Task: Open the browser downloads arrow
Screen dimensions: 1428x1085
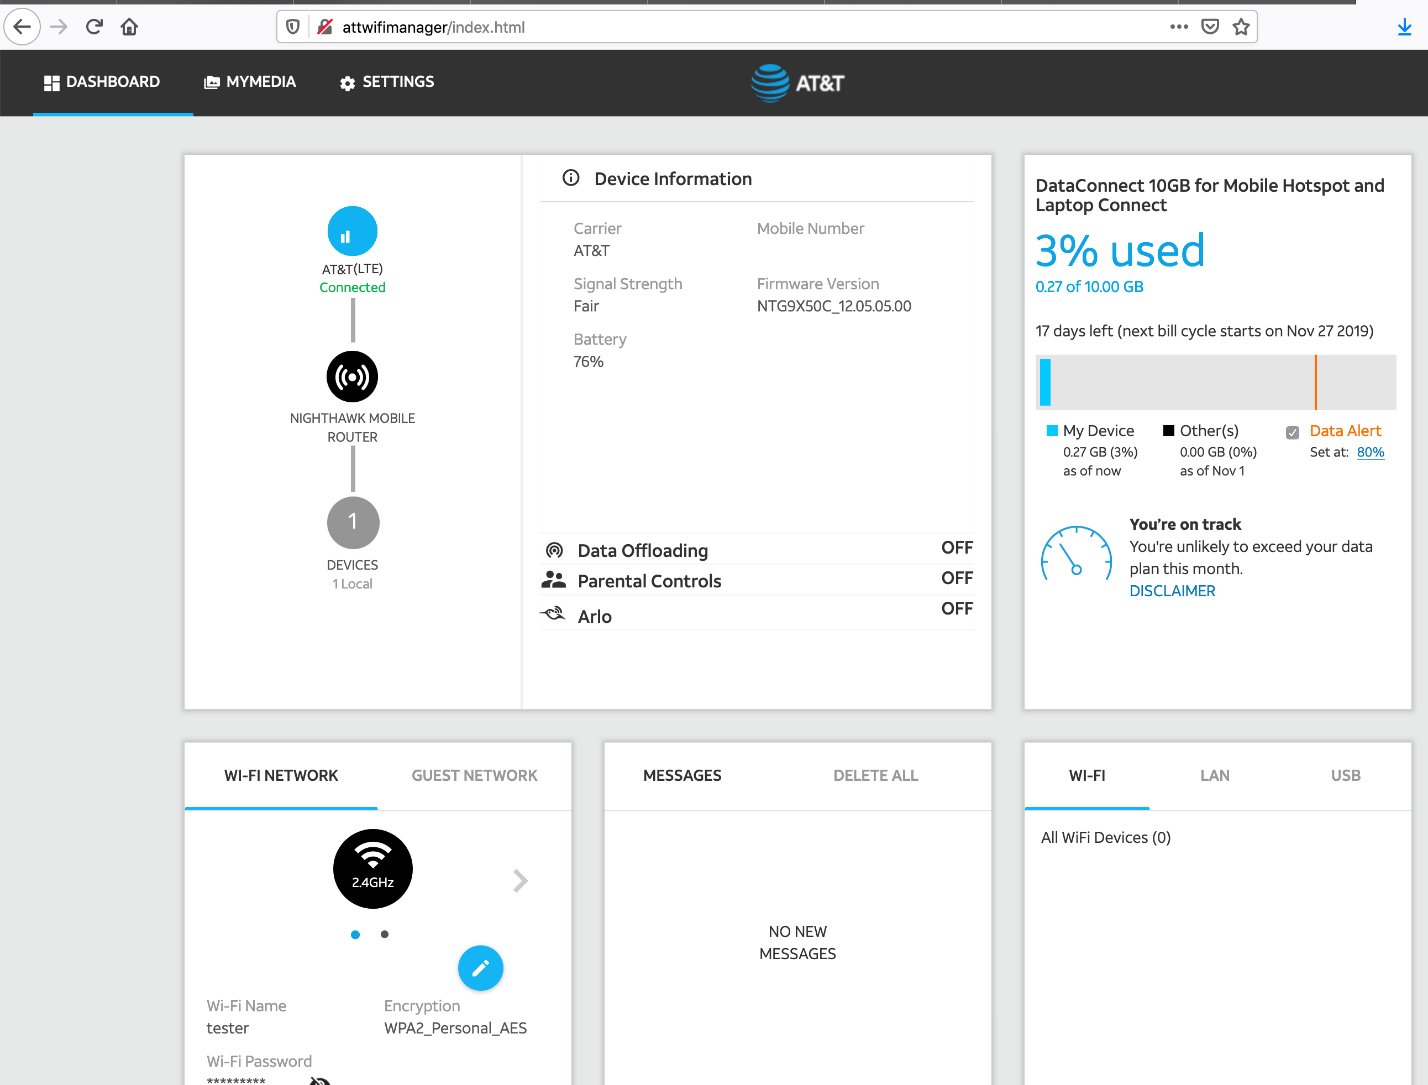Action: coord(1404,27)
